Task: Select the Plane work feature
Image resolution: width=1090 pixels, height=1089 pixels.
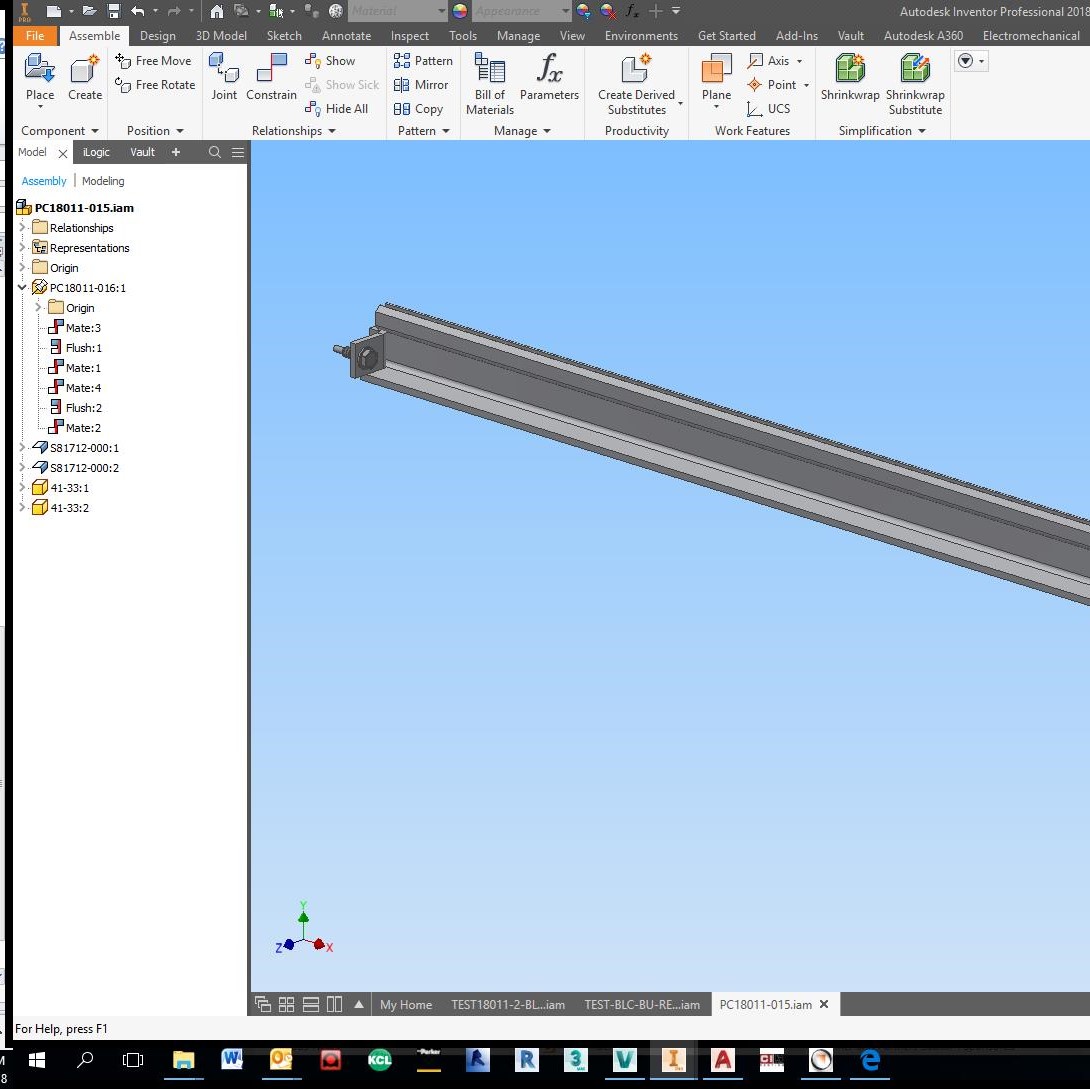Action: 716,79
